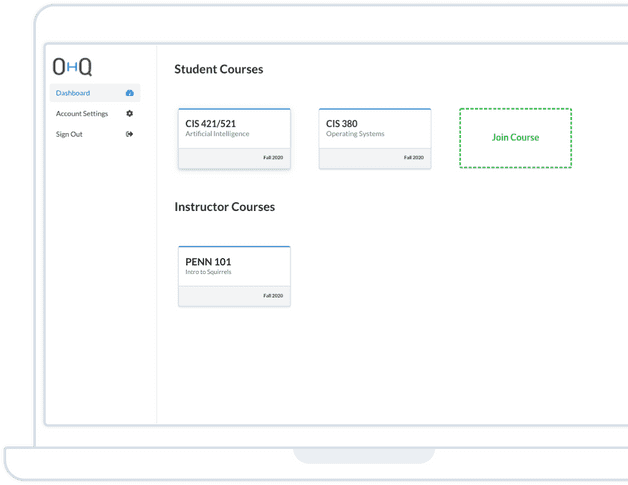The width and height of the screenshot is (628, 485).
Task: Click the Instructor Courses heading
Action: pyautogui.click(x=224, y=207)
